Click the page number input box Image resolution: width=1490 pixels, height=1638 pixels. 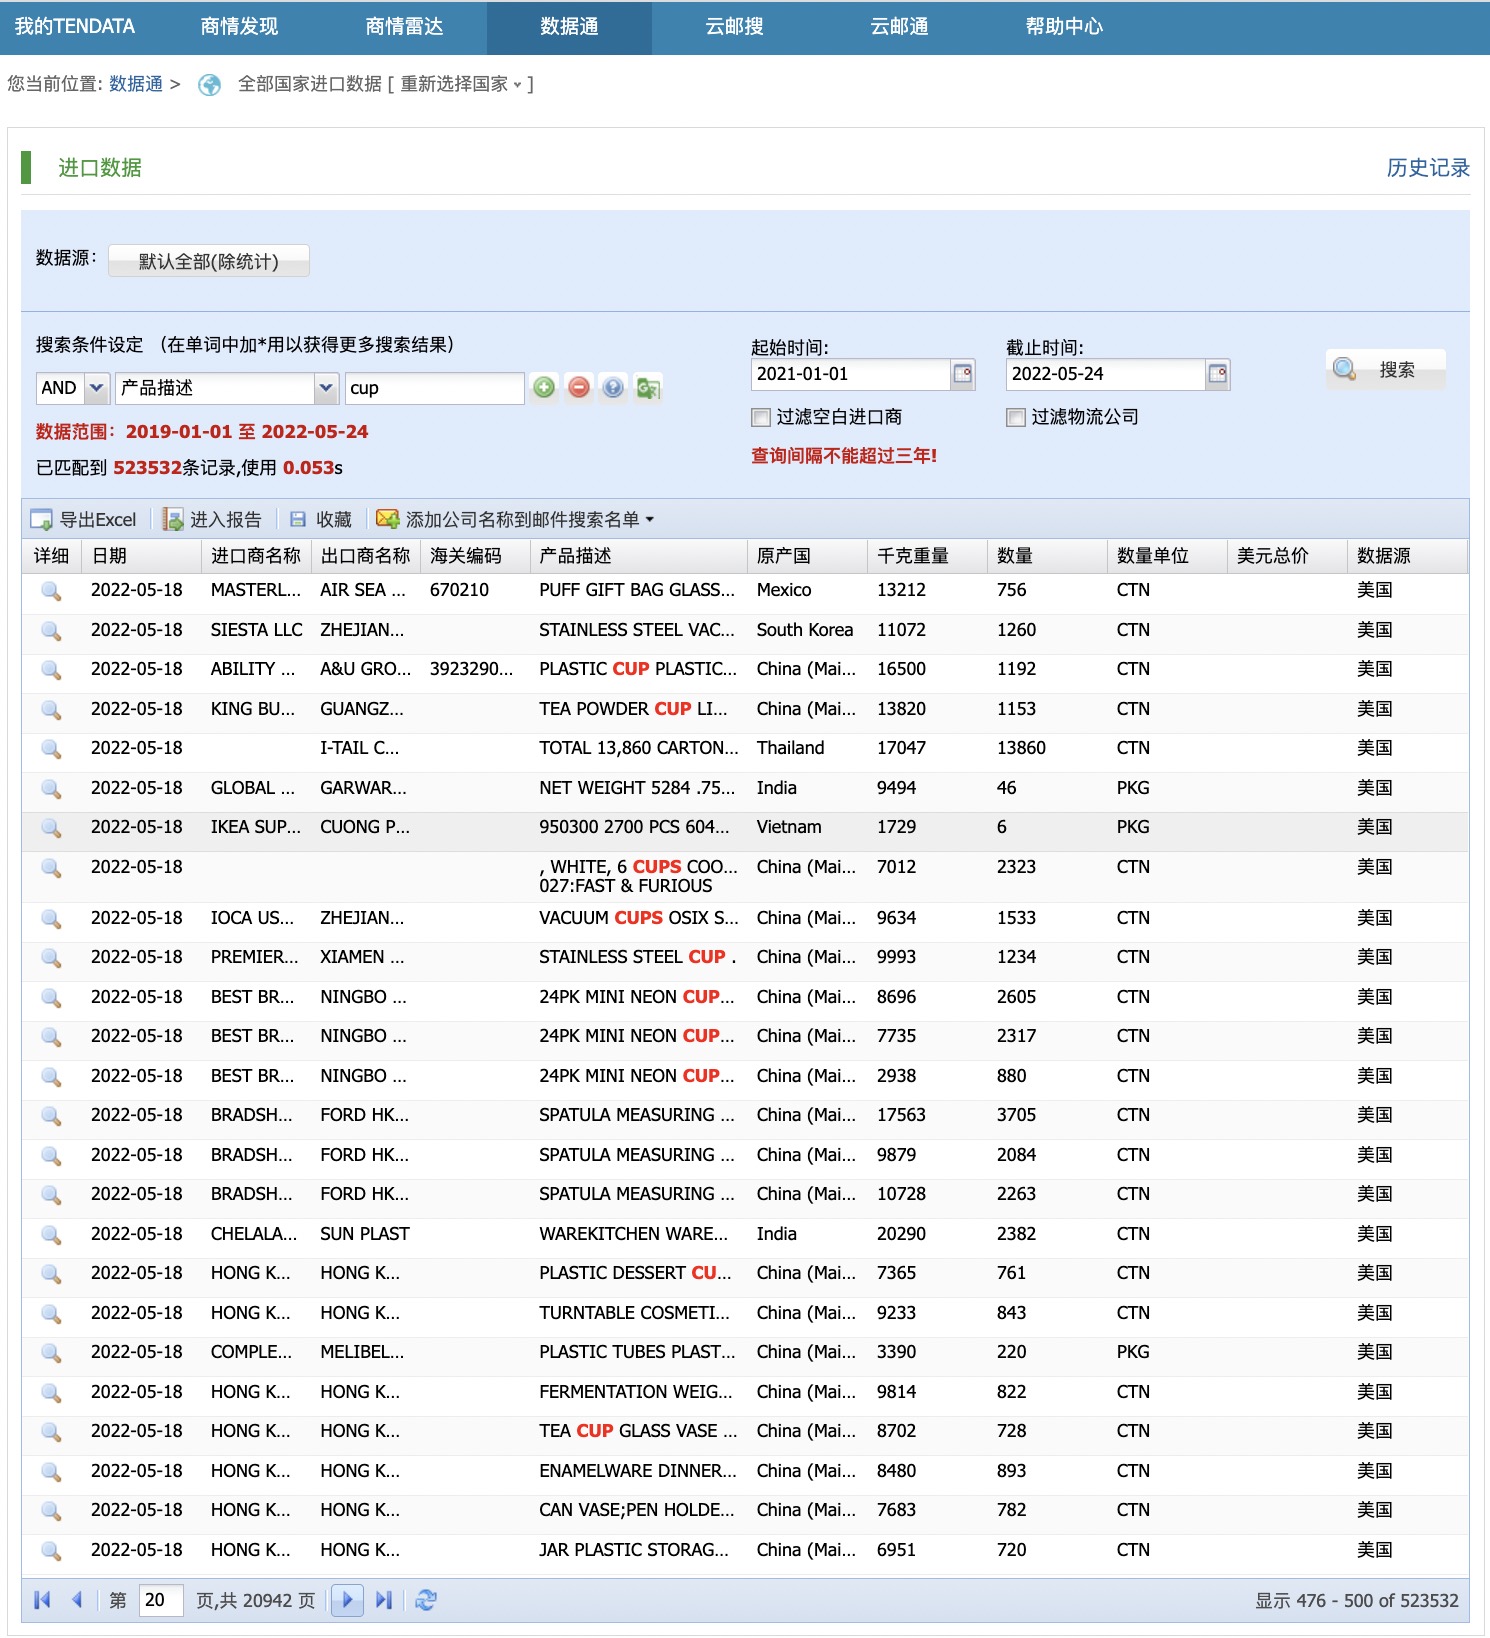click(161, 1600)
